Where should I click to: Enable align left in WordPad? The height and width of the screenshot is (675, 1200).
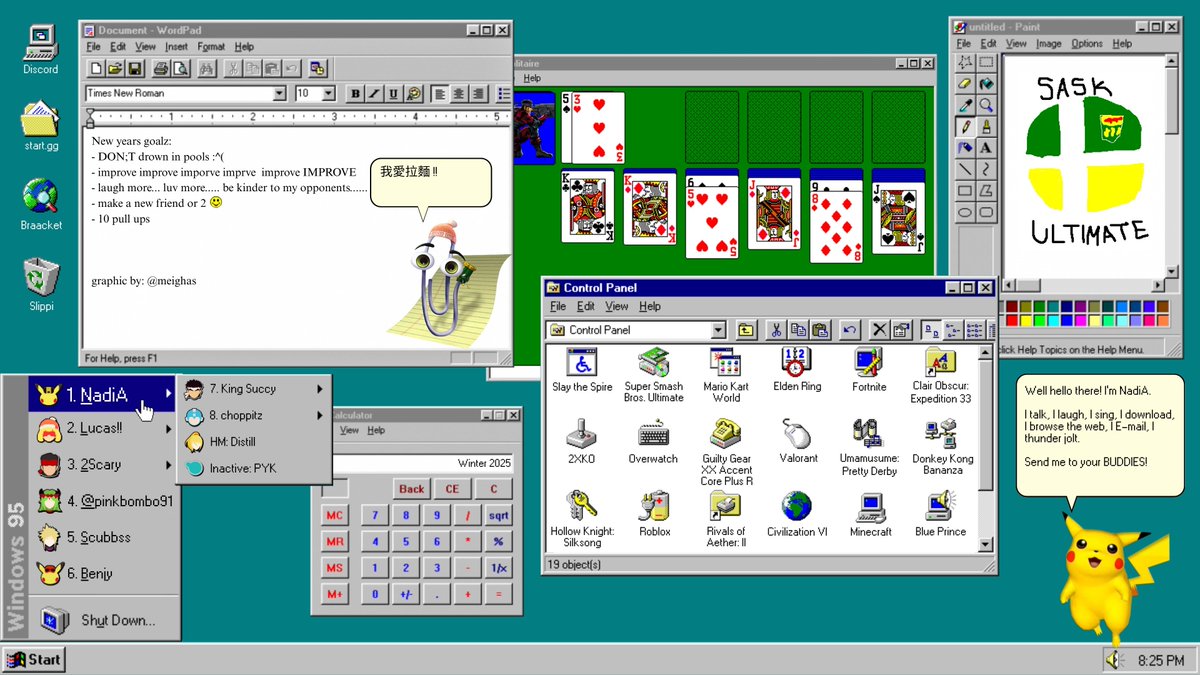pos(439,93)
